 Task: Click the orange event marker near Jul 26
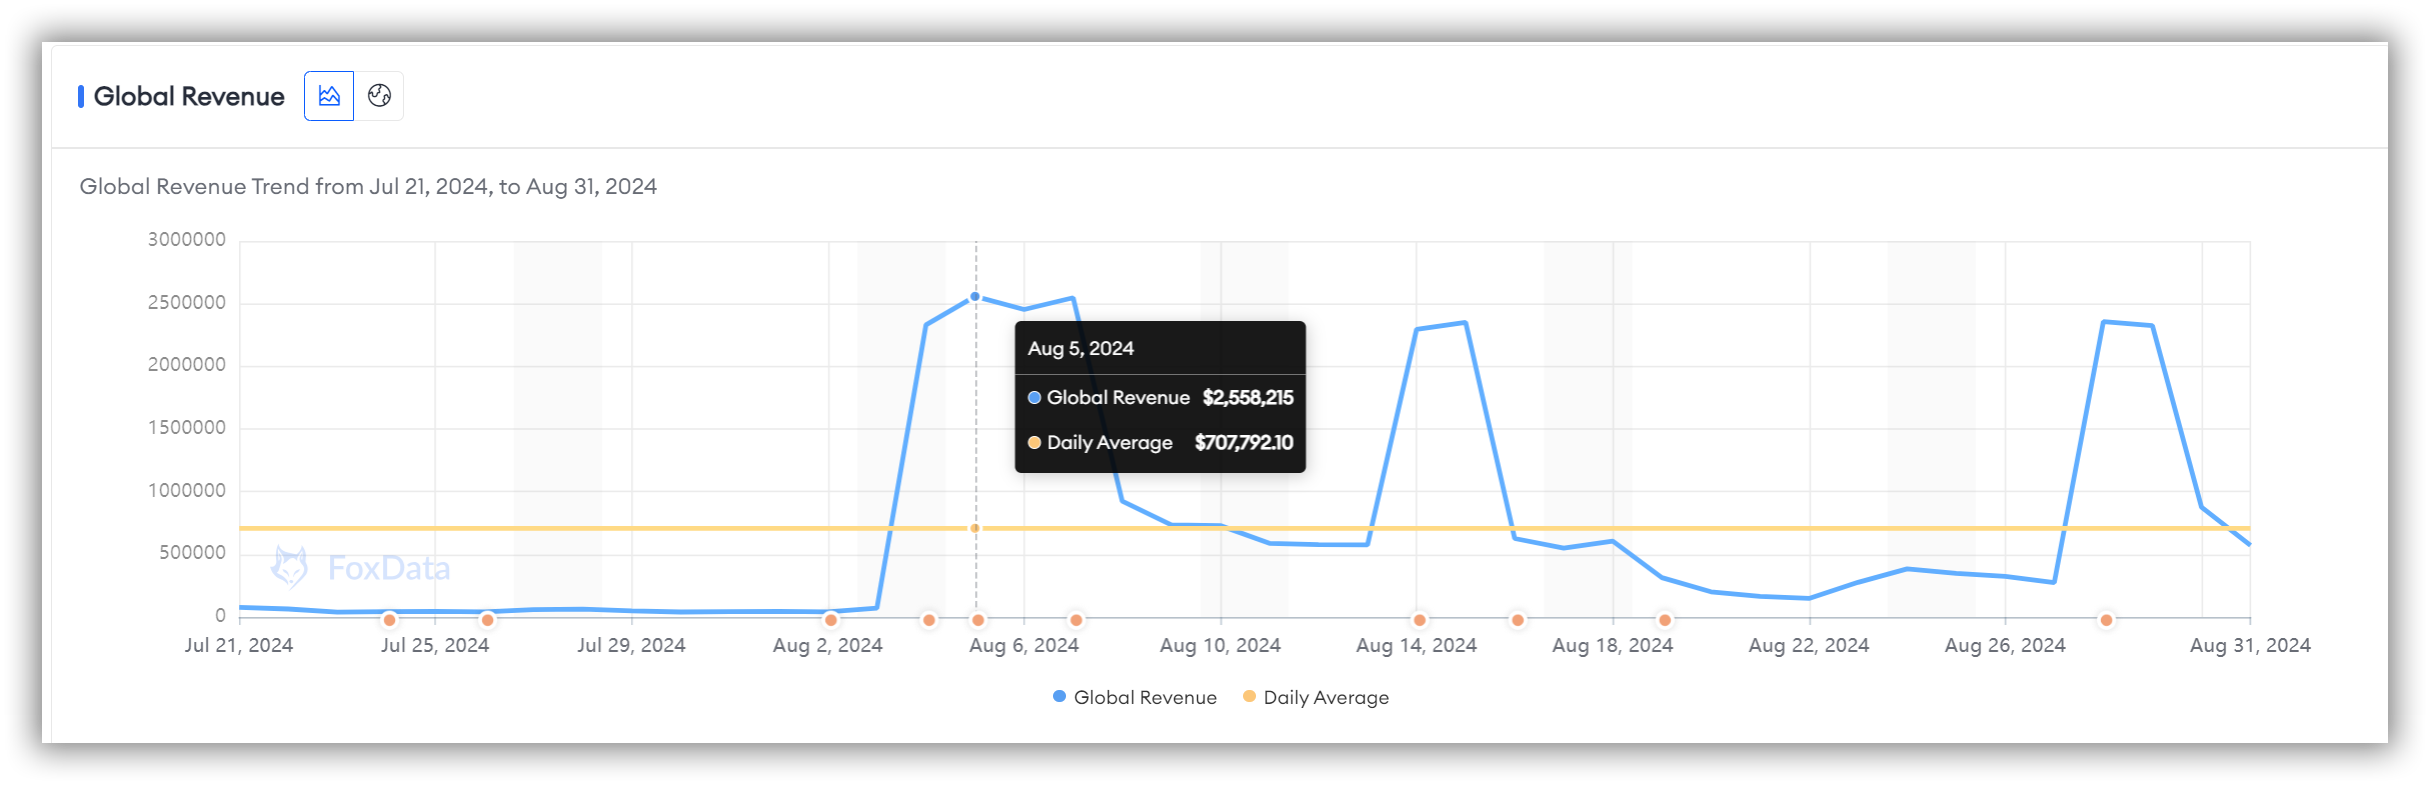coord(488,620)
